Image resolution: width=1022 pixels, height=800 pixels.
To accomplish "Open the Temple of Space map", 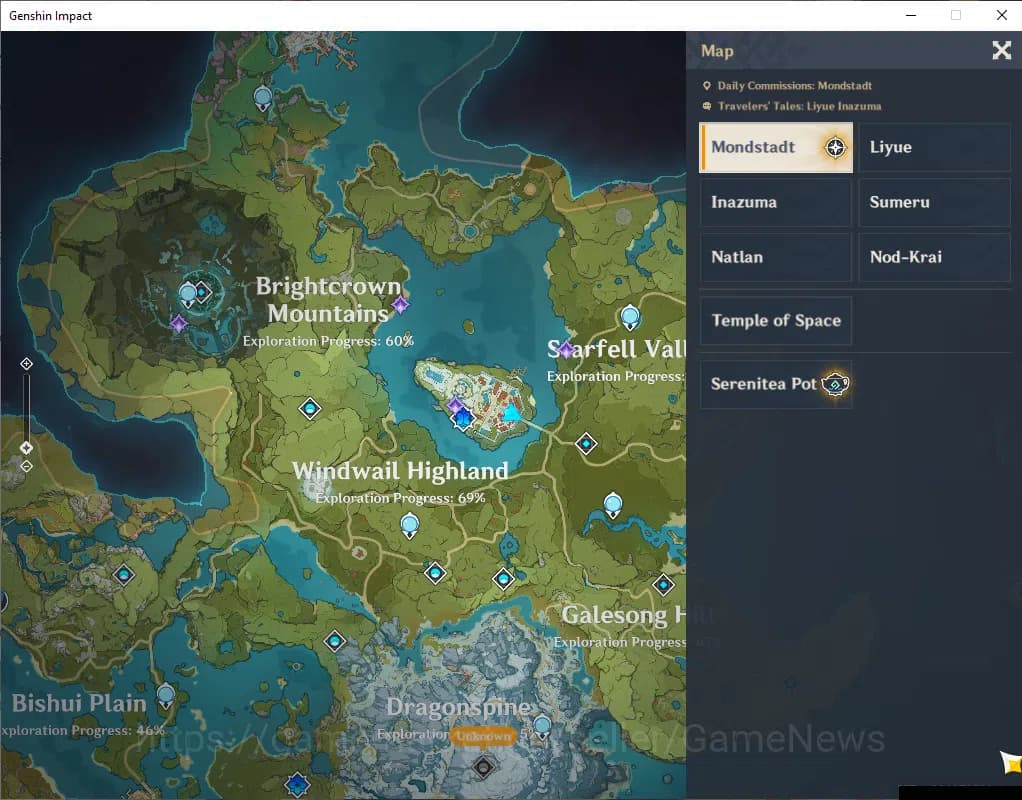I will pyautogui.click(x=776, y=320).
